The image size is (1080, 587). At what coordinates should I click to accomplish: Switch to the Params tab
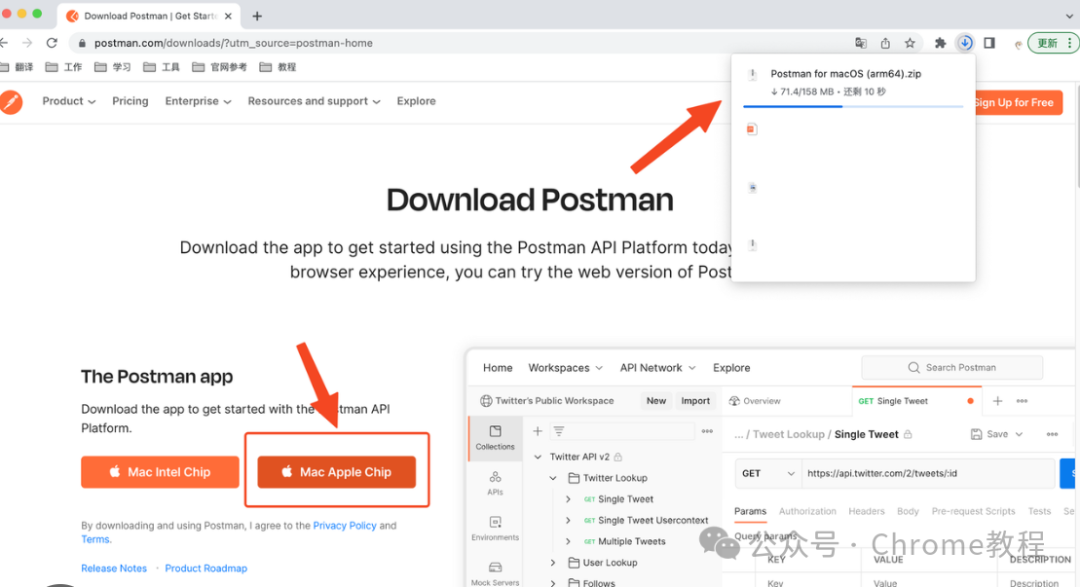(750, 511)
